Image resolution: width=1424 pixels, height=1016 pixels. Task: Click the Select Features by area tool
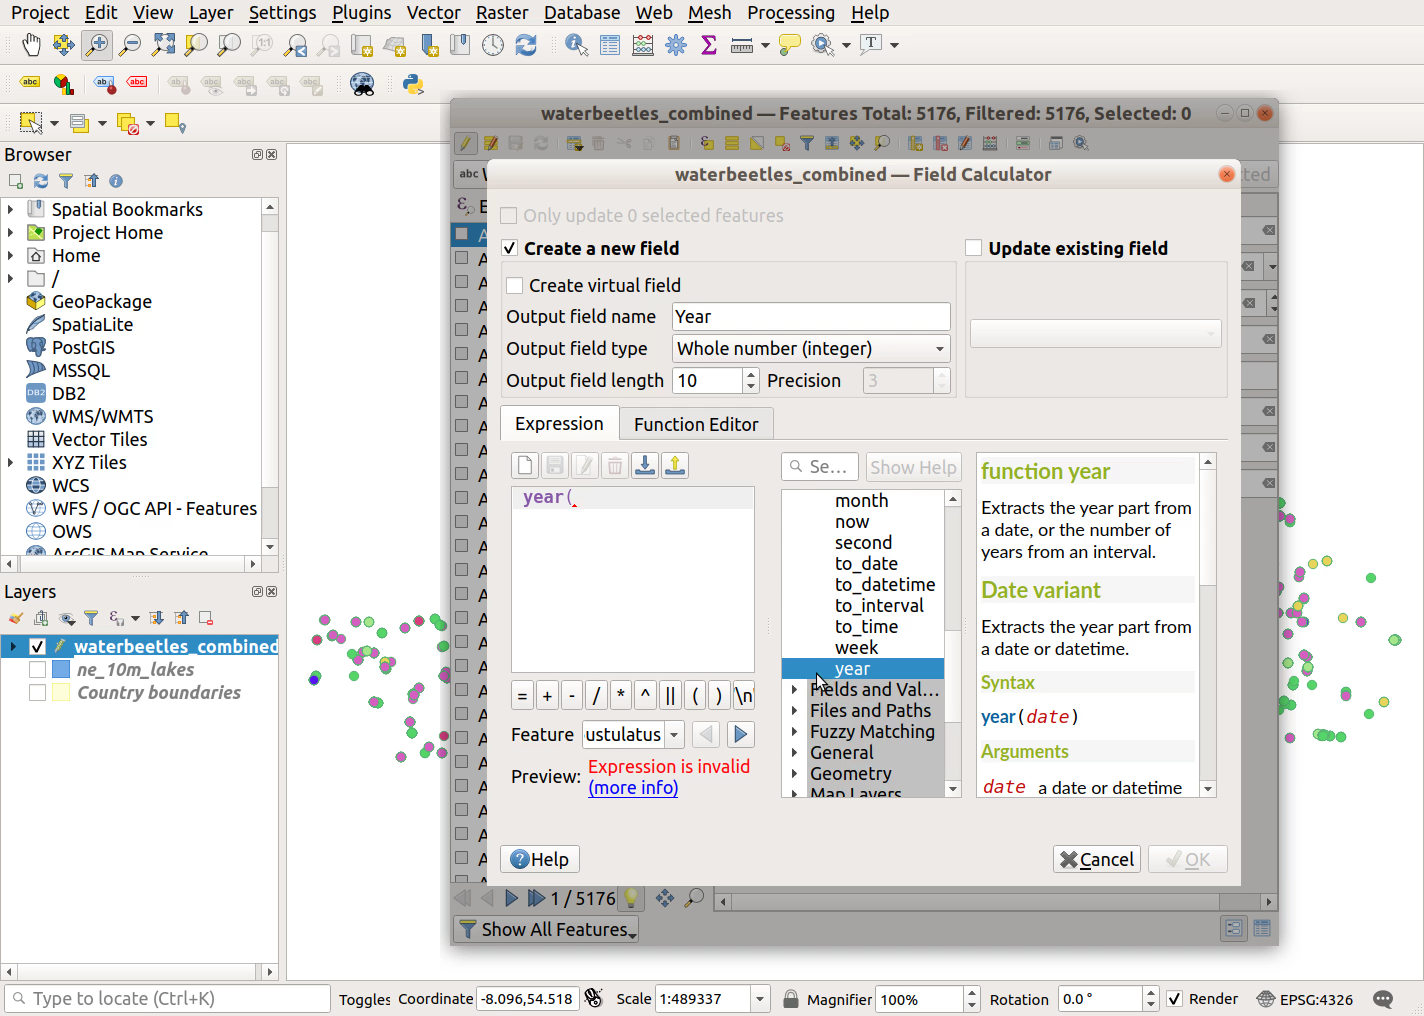(31, 123)
